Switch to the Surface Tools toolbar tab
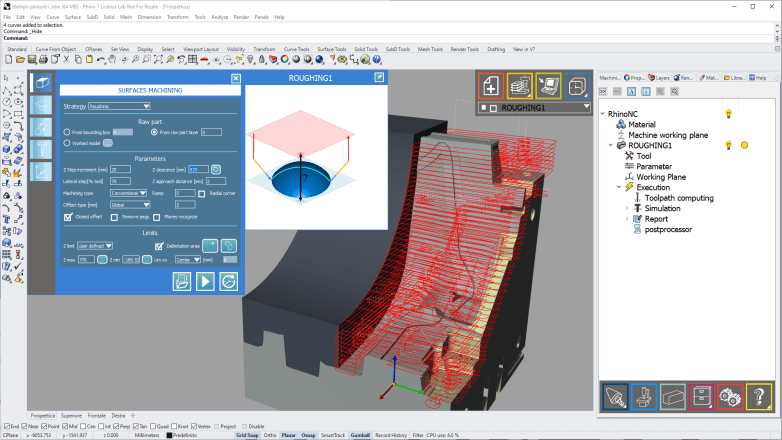Screen dimensions: 782x440 click(332, 49)
